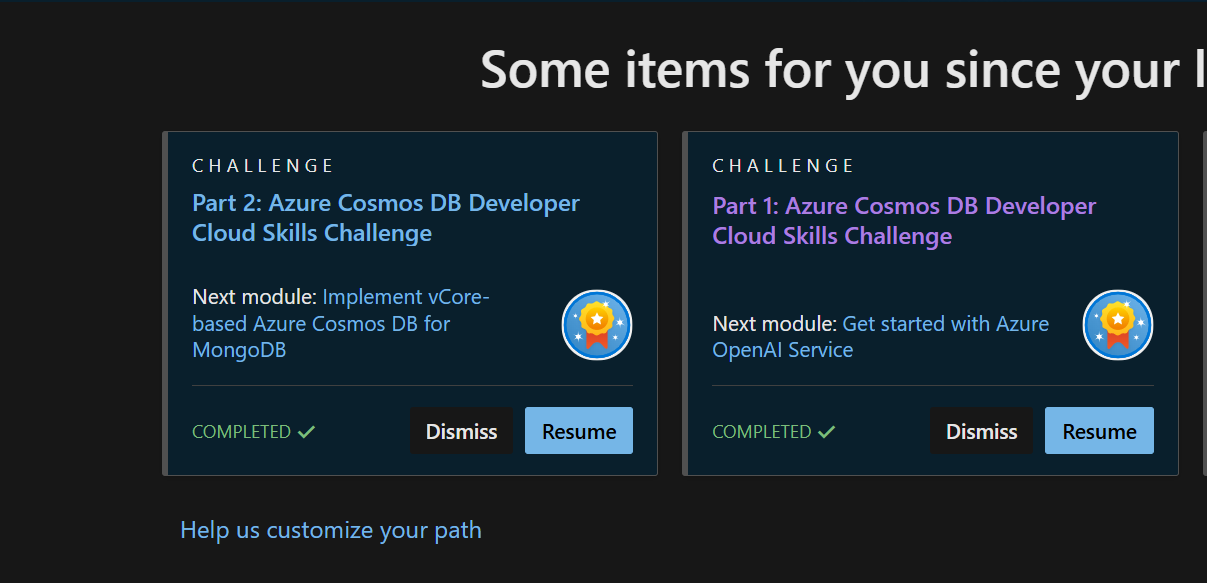Resume the Part 1 challenge
This screenshot has height=583, width=1207.
click(x=1099, y=431)
